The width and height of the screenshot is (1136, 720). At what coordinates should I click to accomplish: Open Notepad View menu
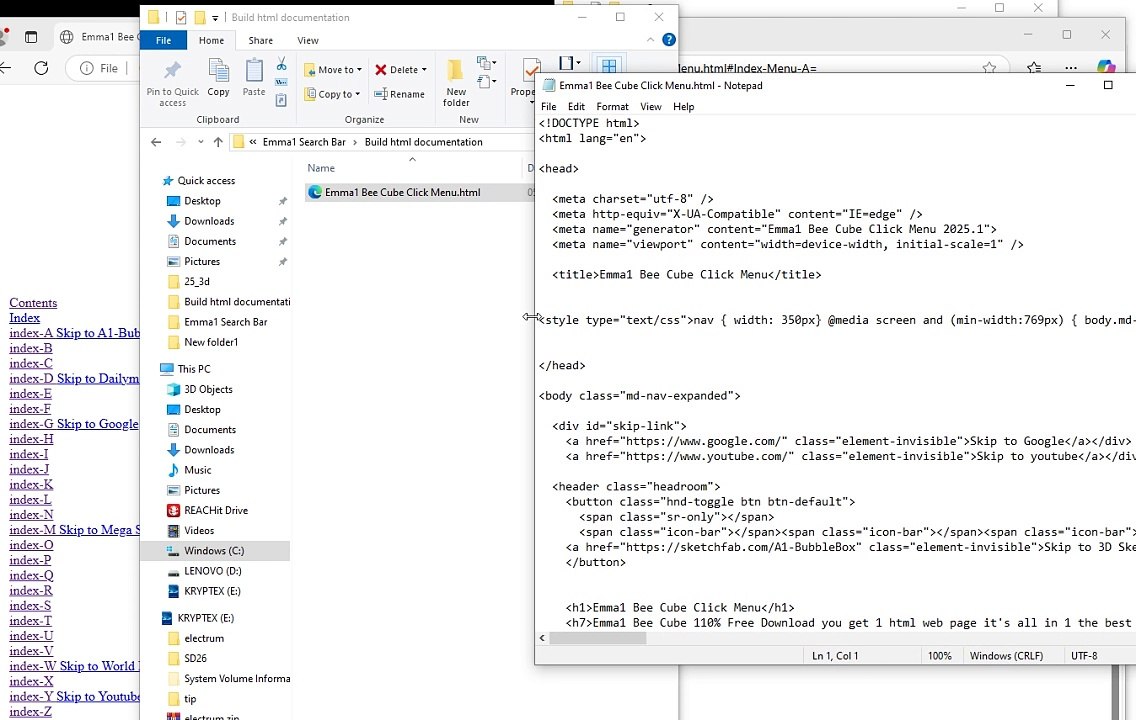(x=651, y=106)
